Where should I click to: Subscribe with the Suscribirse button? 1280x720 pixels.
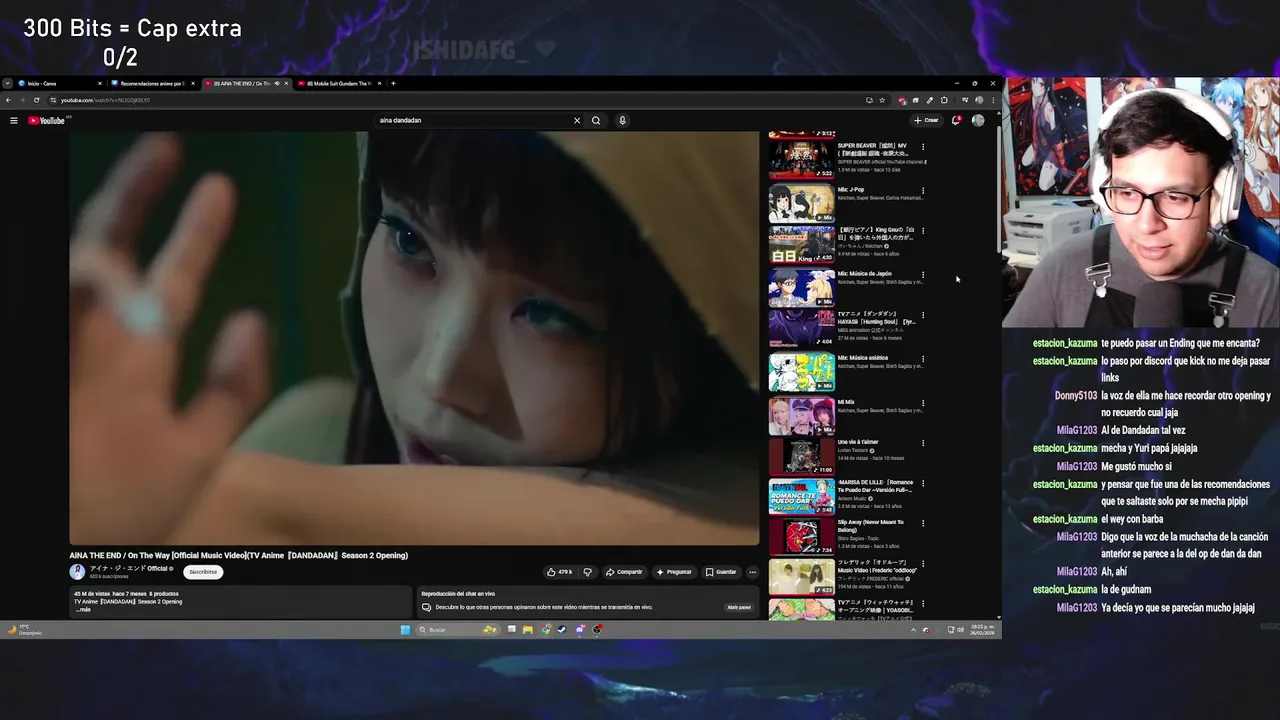pyautogui.click(x=203, y=572)
